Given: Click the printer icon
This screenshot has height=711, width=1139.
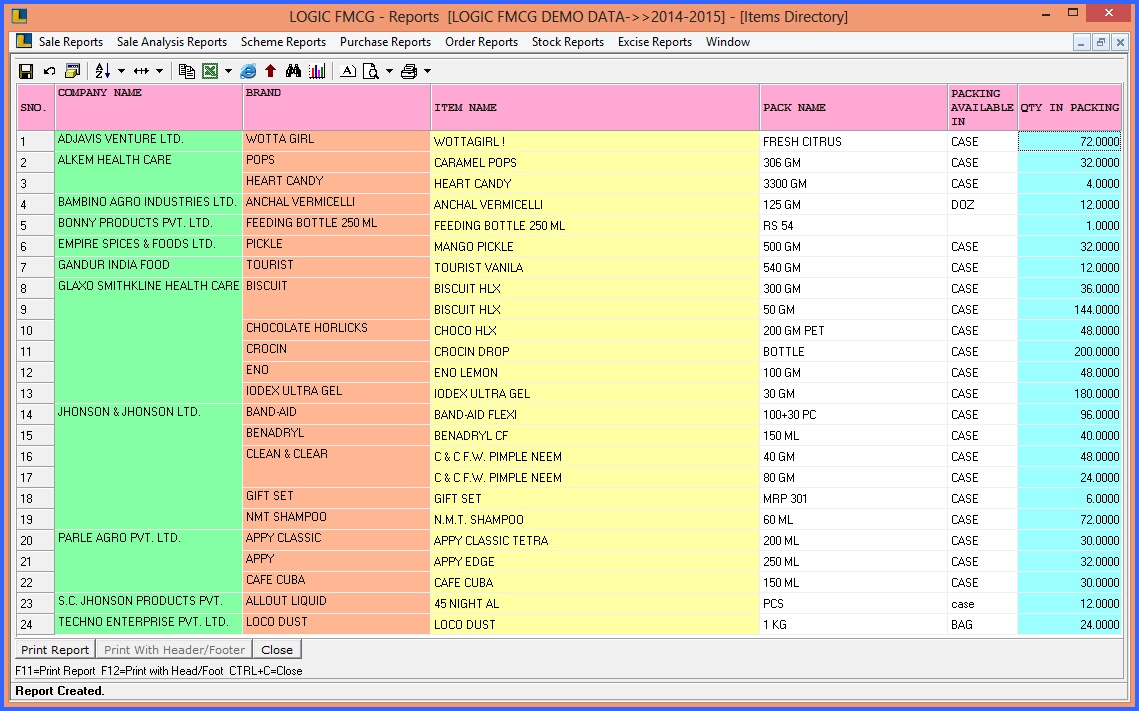Looking at the screenshot, I should point(409,71).
